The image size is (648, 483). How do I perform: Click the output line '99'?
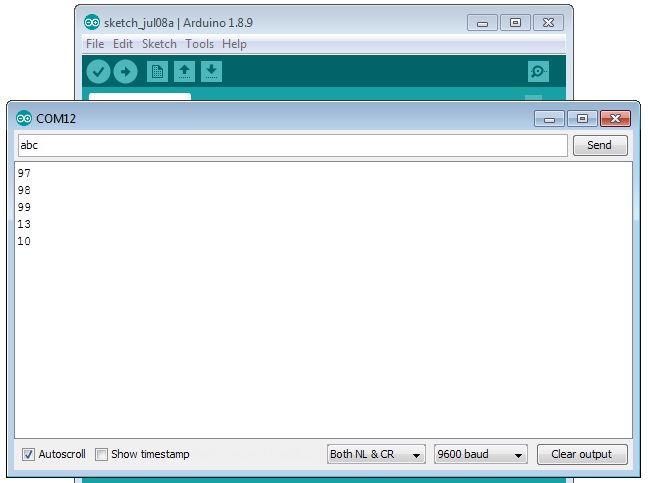[24, 207]
